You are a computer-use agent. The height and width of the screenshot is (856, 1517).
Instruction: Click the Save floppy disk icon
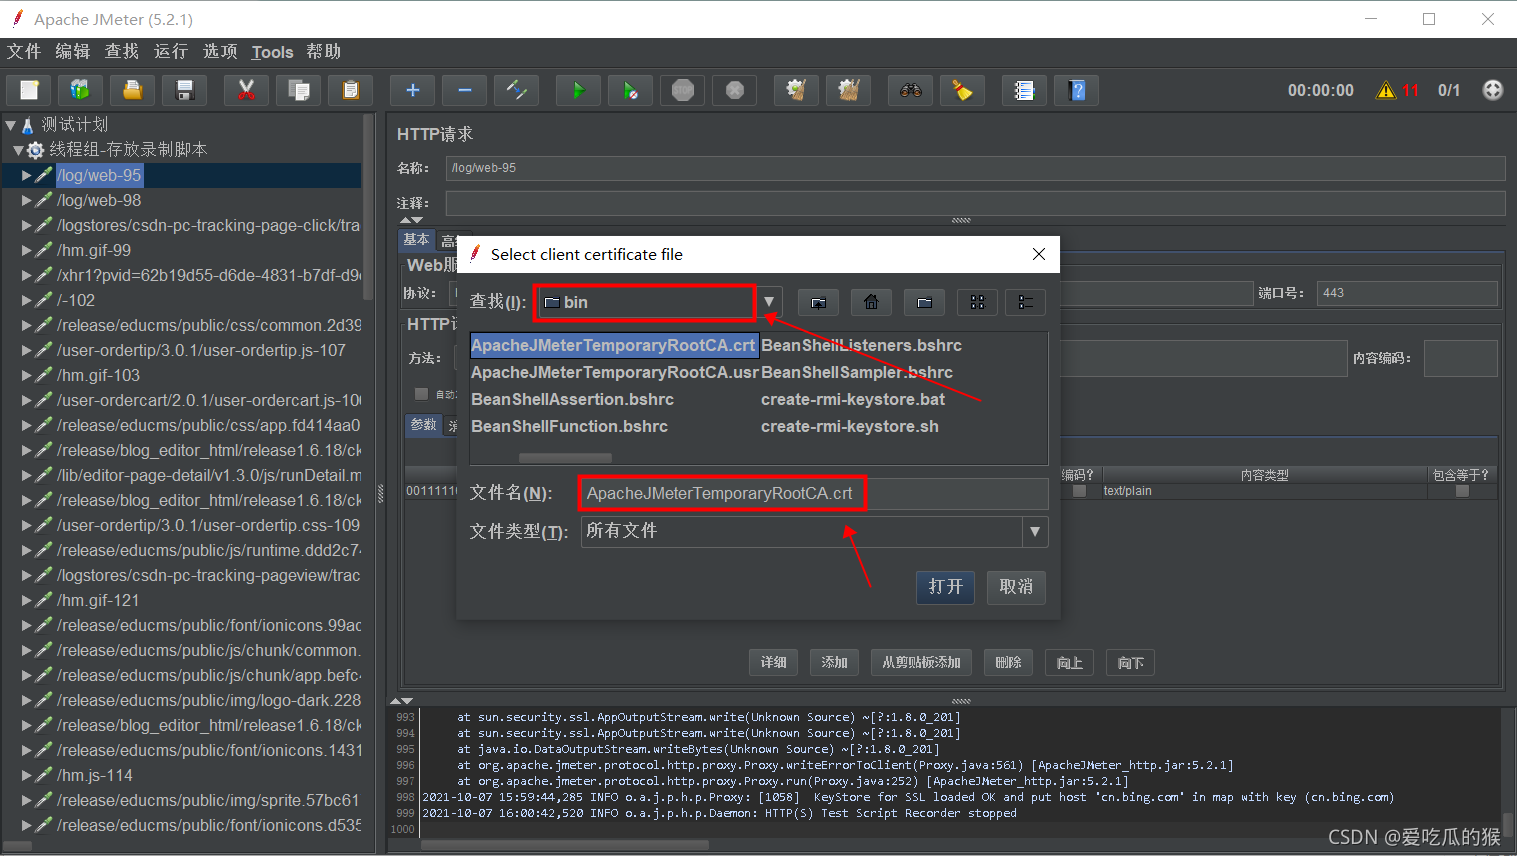[184, 90]
